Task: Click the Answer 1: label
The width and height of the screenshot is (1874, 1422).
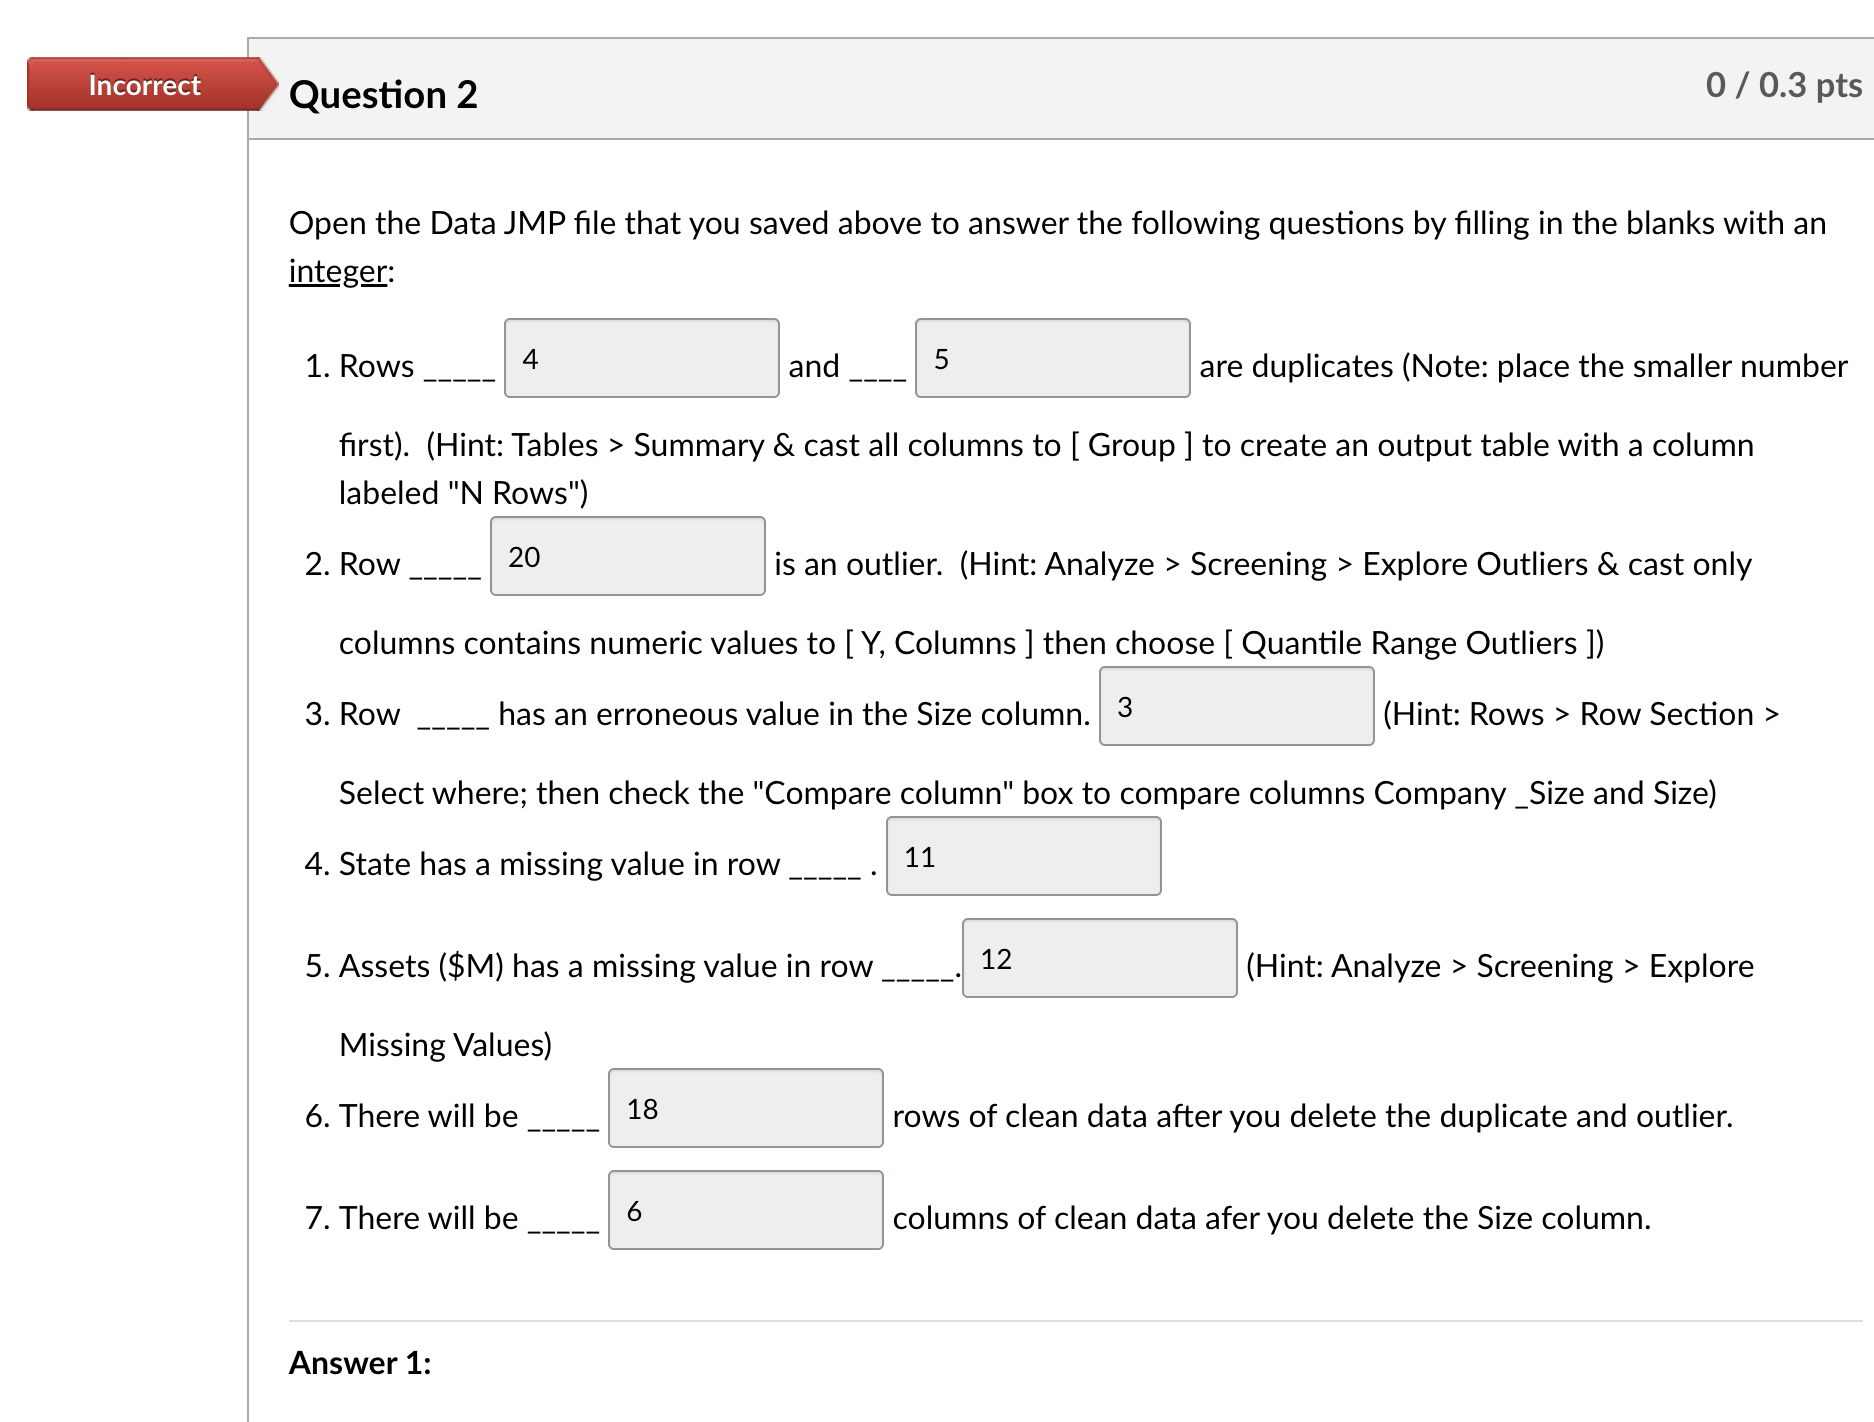Action: [360, 1363]
